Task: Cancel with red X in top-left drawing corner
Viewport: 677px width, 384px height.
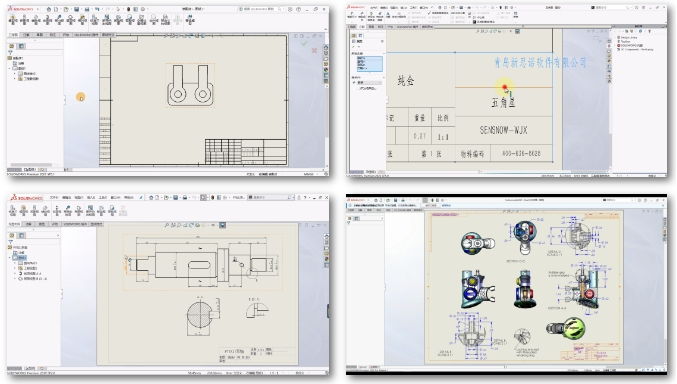Action: pyautogui.click(x=314, y=51)
